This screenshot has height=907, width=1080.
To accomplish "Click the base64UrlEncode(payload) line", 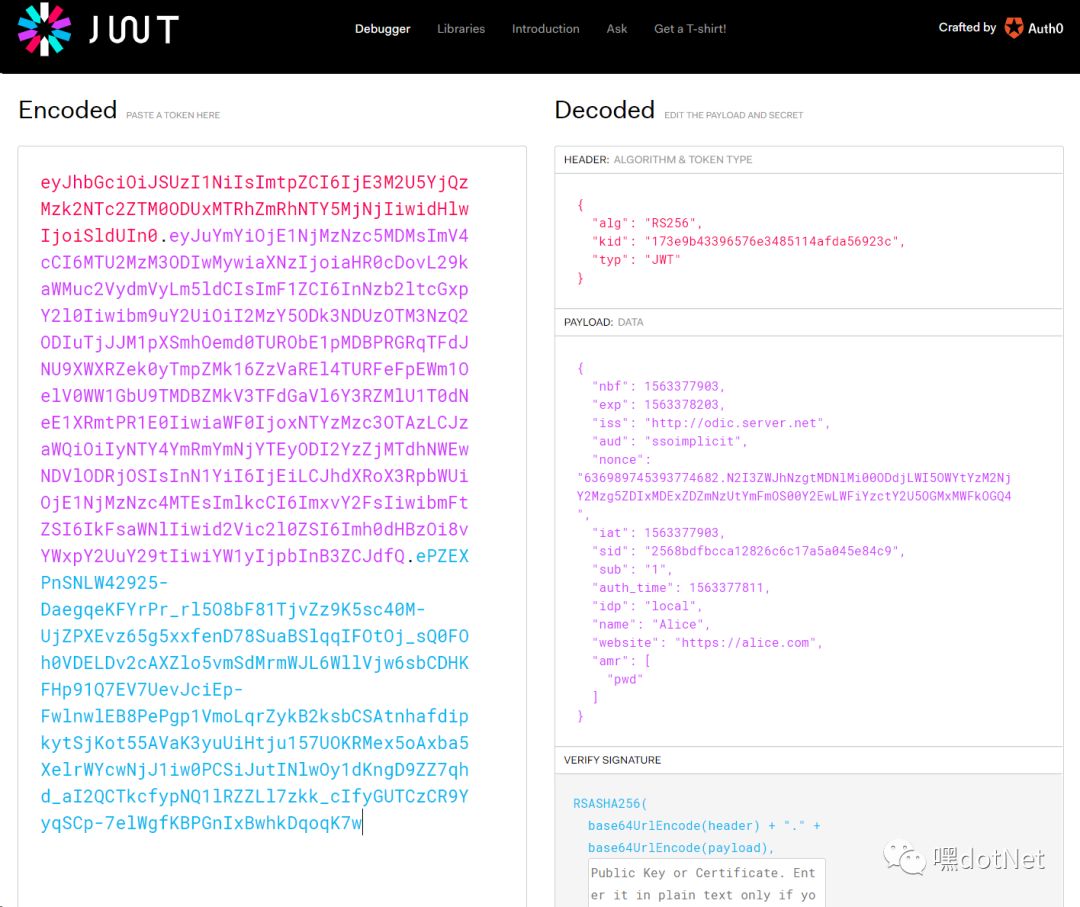I will (681, 848).
